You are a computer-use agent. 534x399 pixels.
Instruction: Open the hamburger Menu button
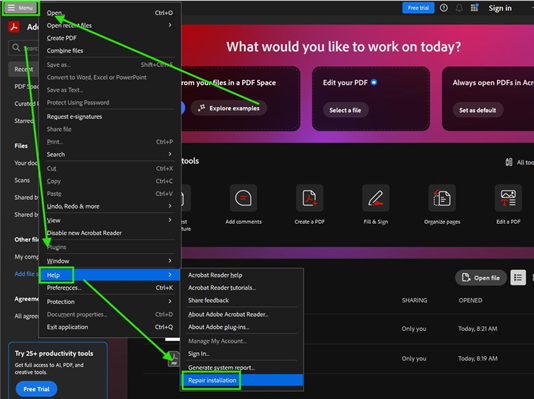(20, 8)
